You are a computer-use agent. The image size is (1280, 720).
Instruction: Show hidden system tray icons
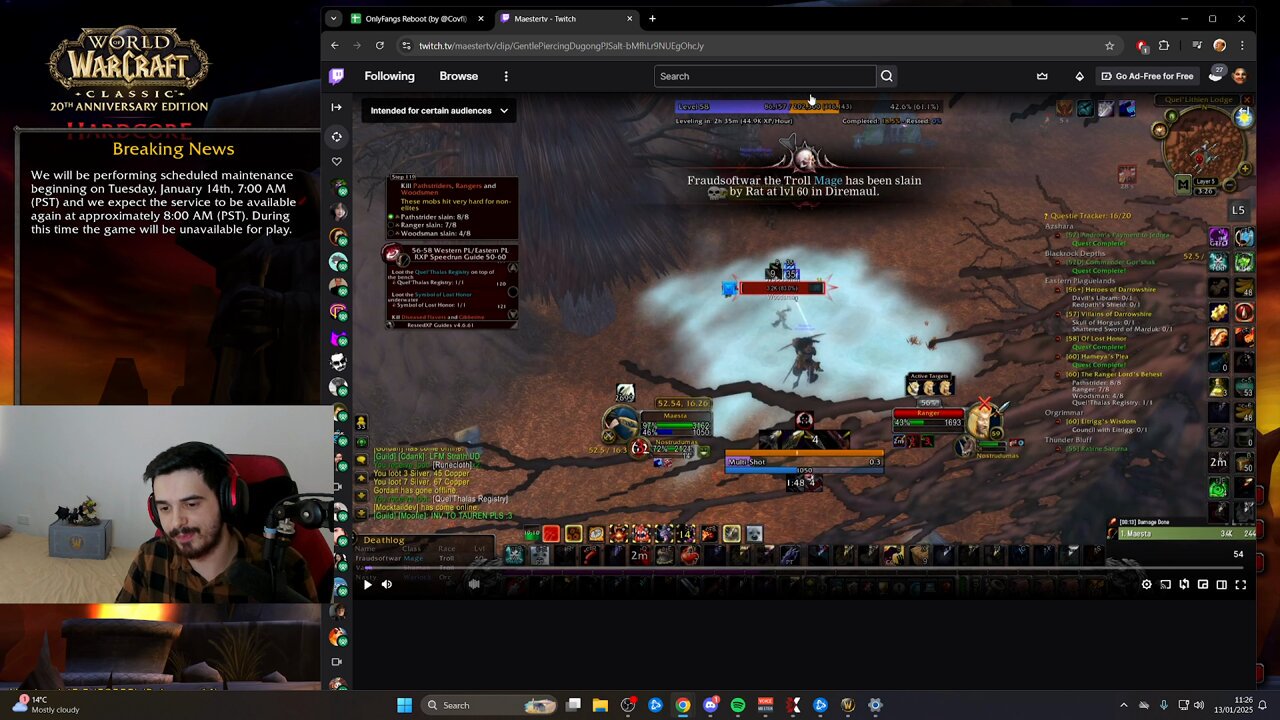tap(1123, 705)
